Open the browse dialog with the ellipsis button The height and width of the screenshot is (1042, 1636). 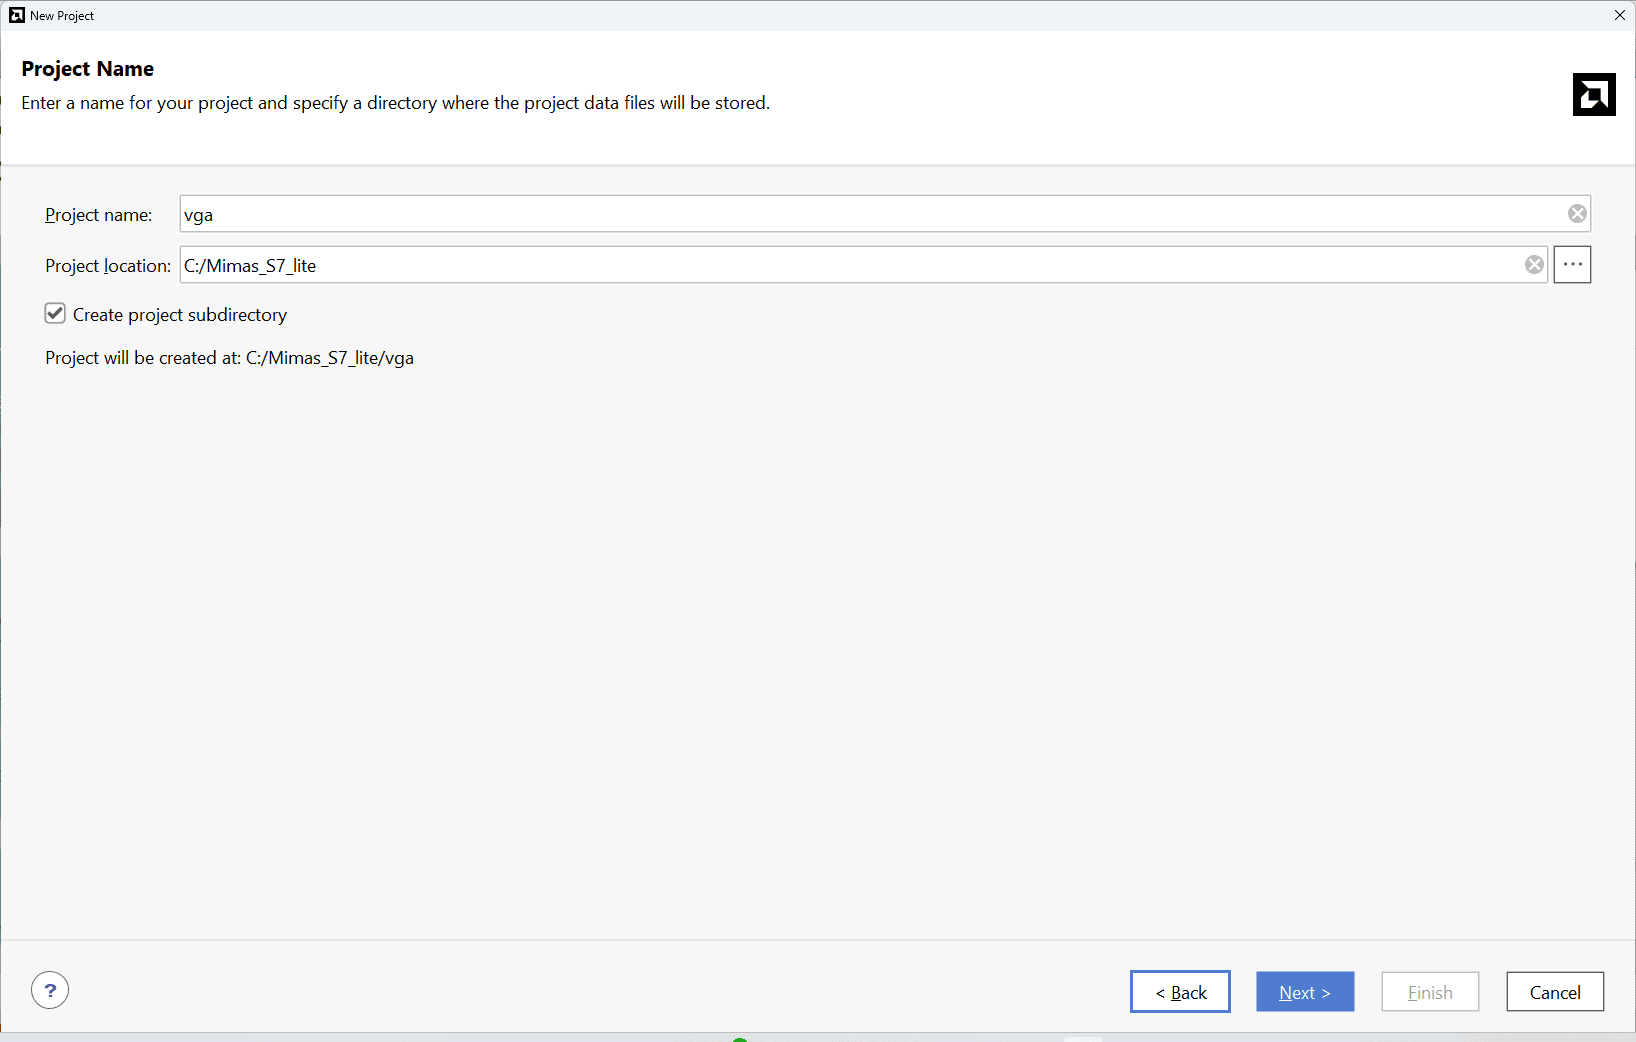1572,265
